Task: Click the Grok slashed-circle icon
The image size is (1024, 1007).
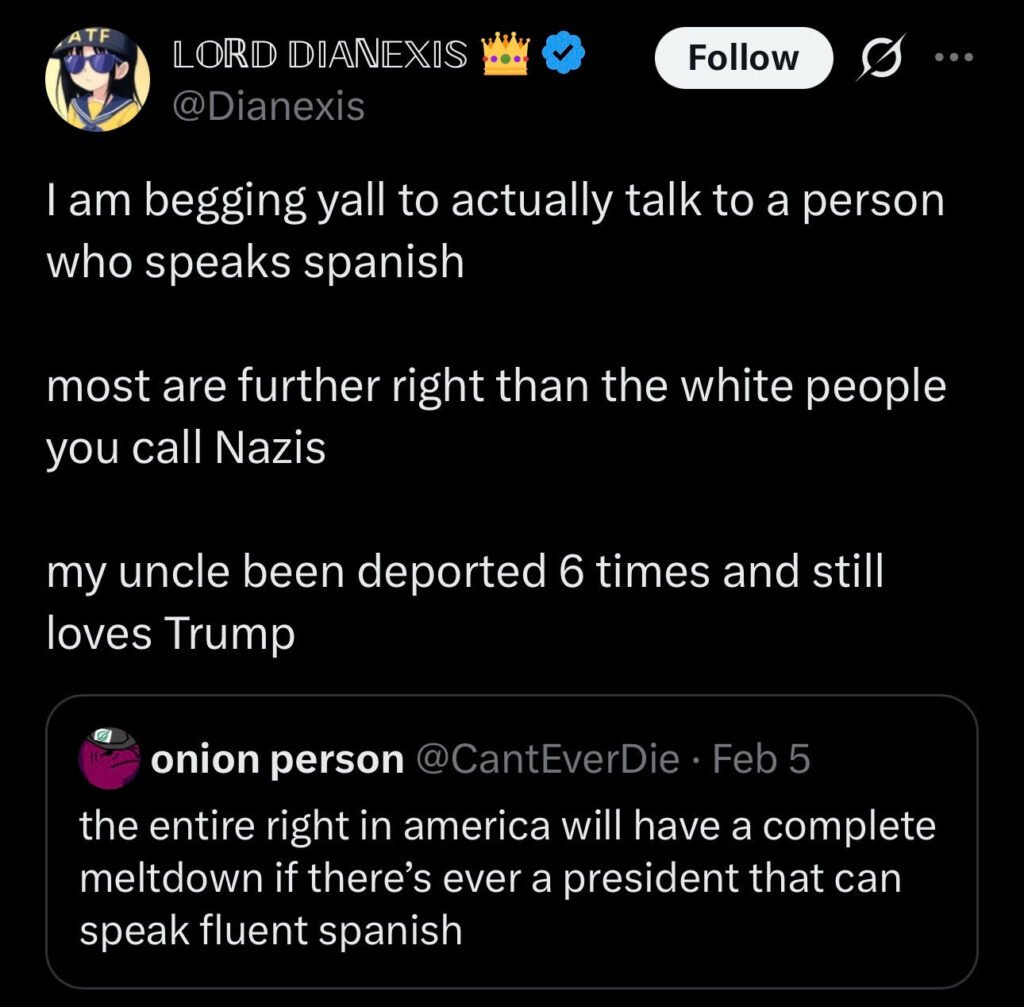Action: (880, 58)
